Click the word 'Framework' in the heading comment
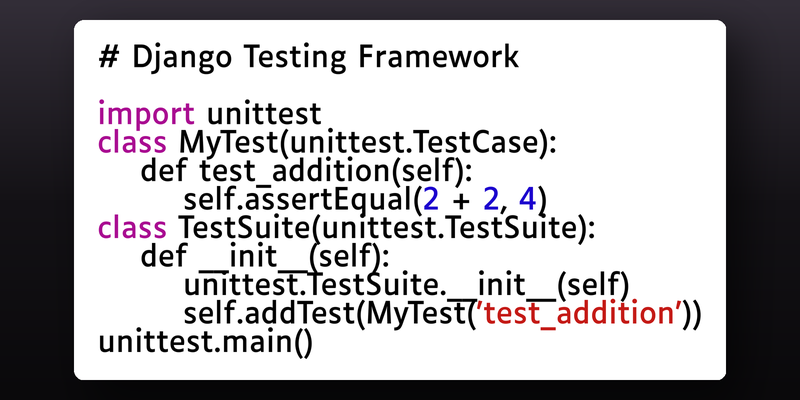 (x=438, y=56)
